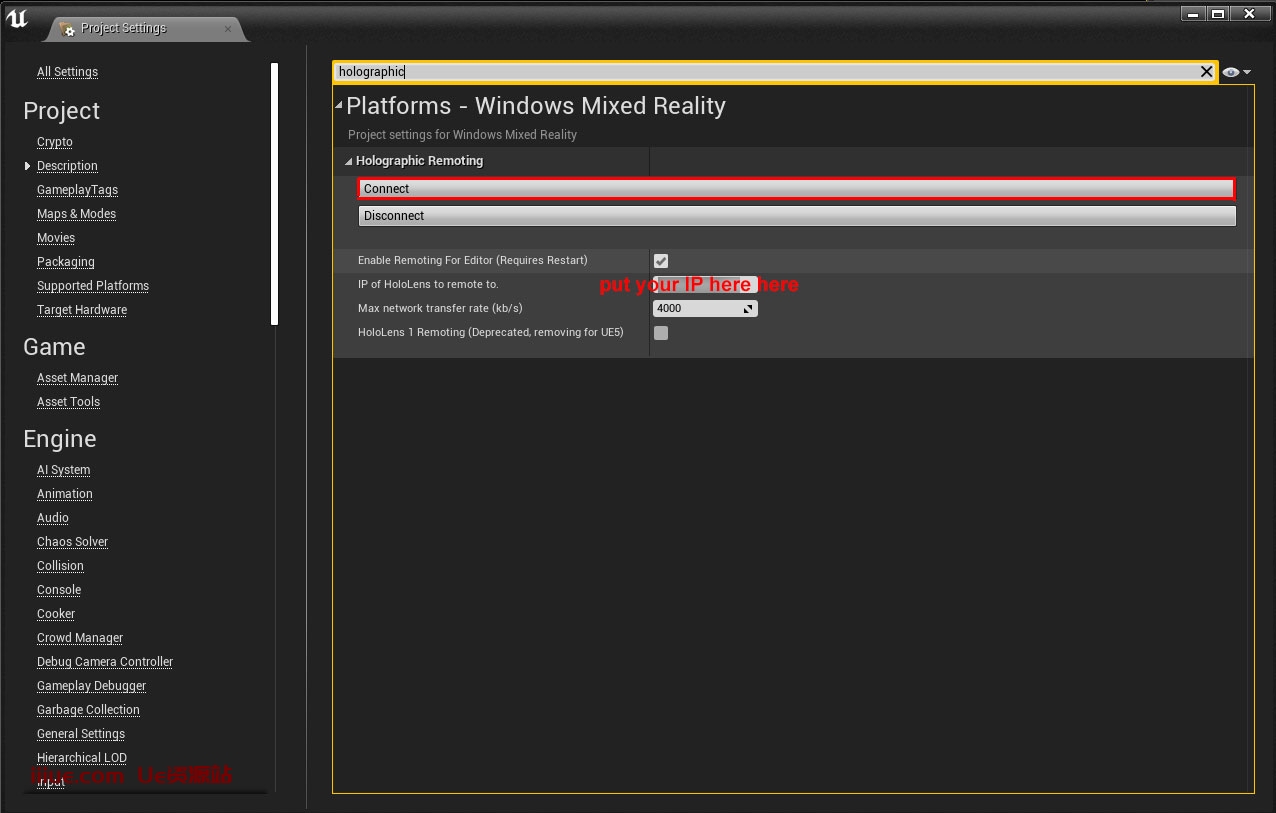The width and height of the screenshot is (1276, 813).
Task: Expand the Description category arrow
Action: [x=28, y=166]
